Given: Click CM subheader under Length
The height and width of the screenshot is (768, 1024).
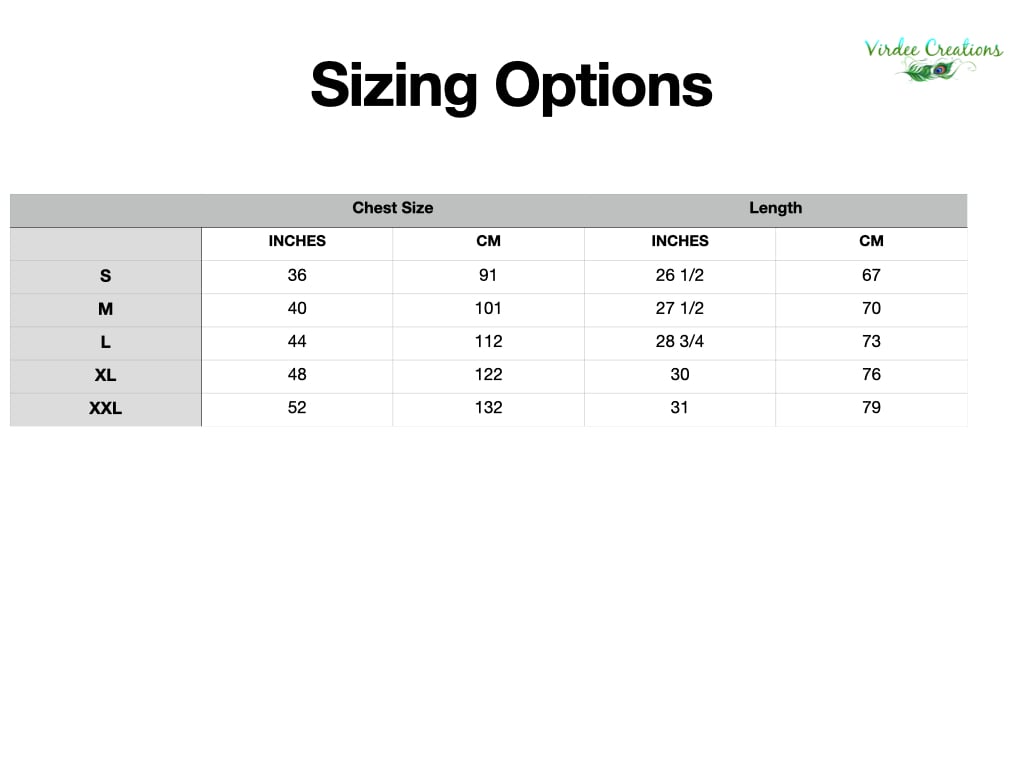Looking at the screenshot, I should click(871, 241).
